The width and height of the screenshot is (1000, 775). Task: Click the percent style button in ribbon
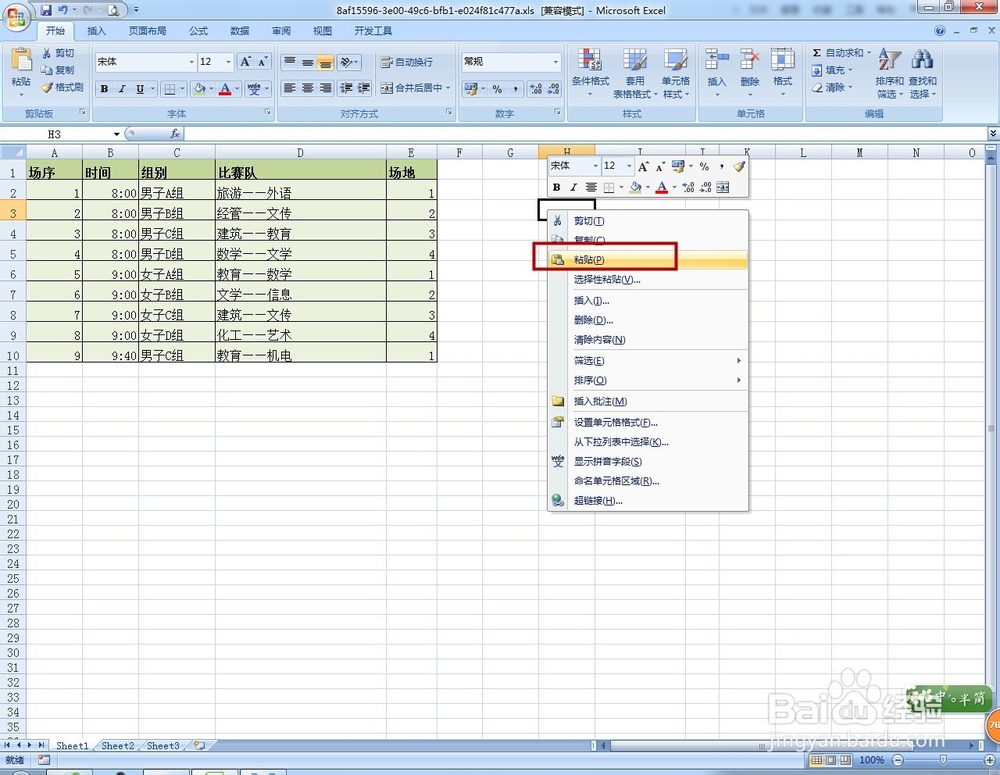497,89
